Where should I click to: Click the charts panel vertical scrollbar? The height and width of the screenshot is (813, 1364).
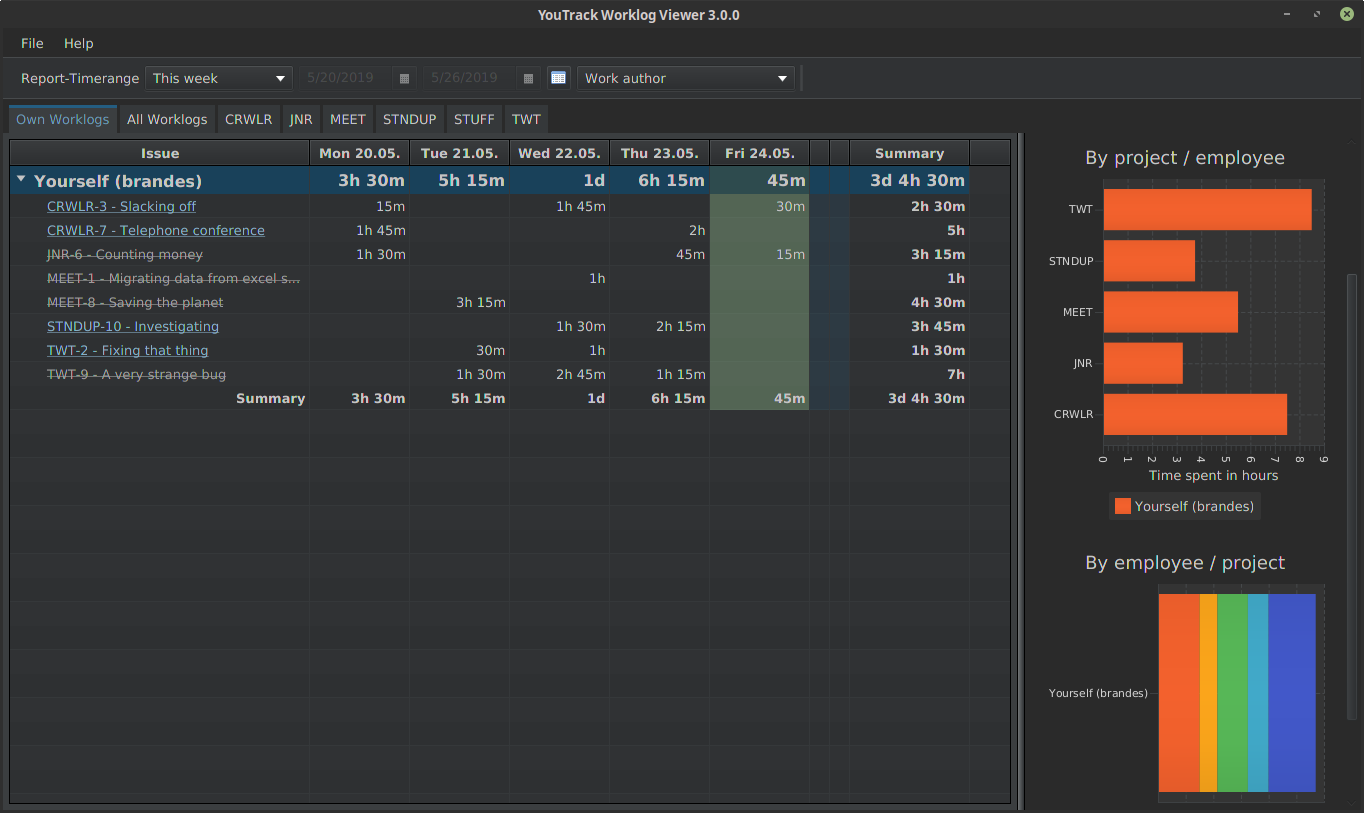click(1353, 495)
